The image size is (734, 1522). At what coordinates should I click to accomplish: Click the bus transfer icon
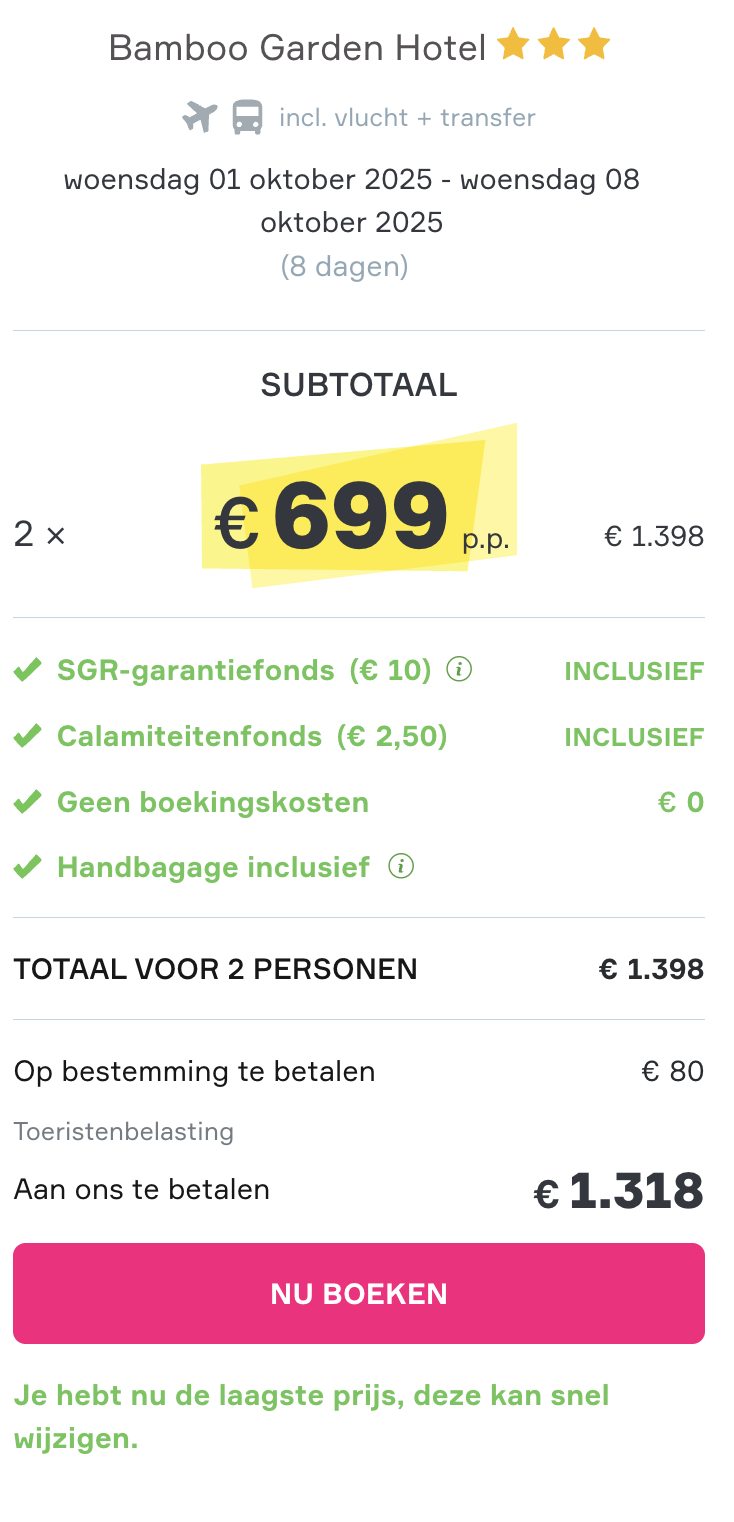pos(247,117)
